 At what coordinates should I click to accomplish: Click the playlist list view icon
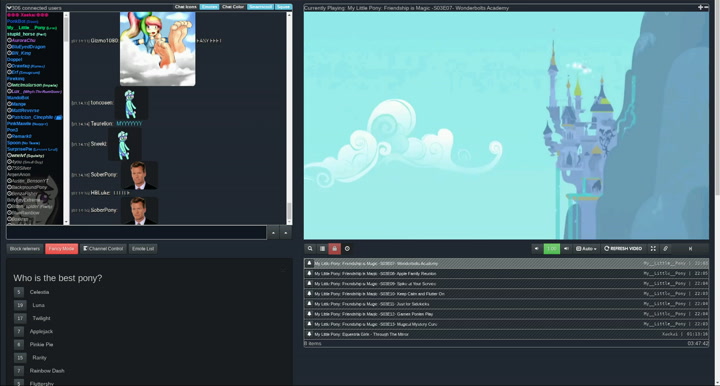pyautogui.click(x=322, y=249)
